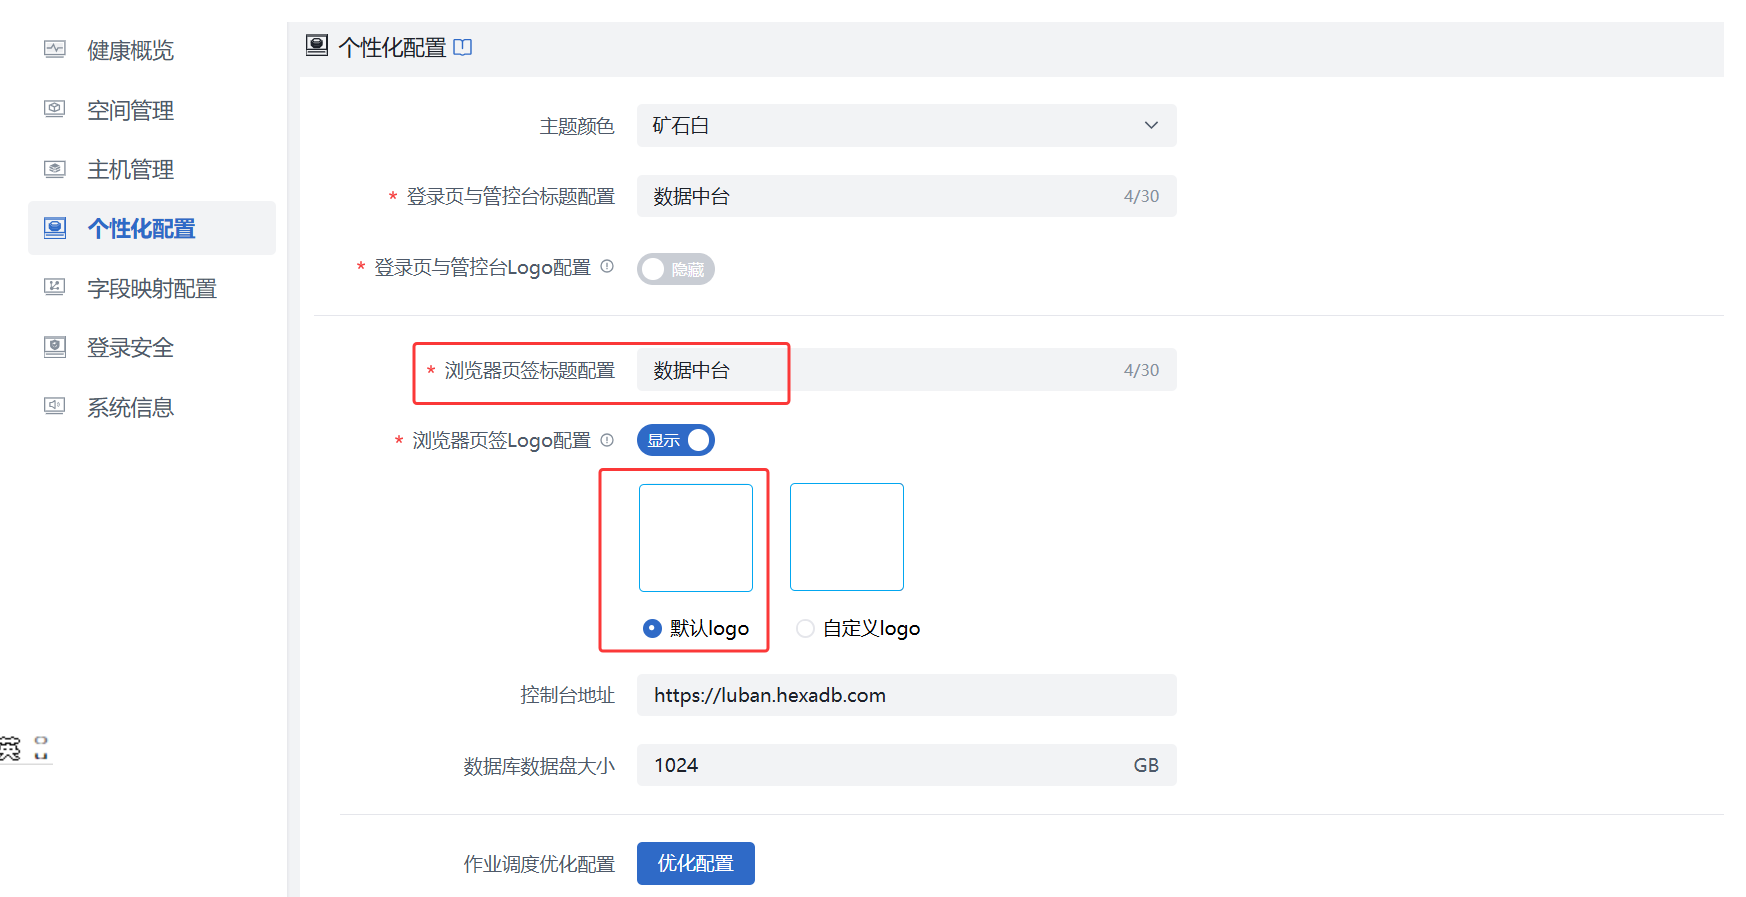Viewport: 1746px width, 897px height.
Task: Click the 字段映射配置 sidebar icon
Action: (55, 288)
